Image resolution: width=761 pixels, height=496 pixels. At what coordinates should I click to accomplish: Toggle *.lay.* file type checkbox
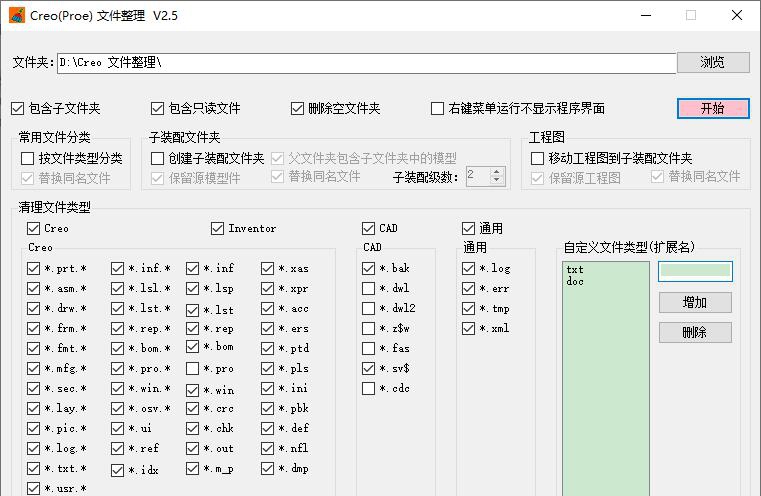click(x=33, y=408)
